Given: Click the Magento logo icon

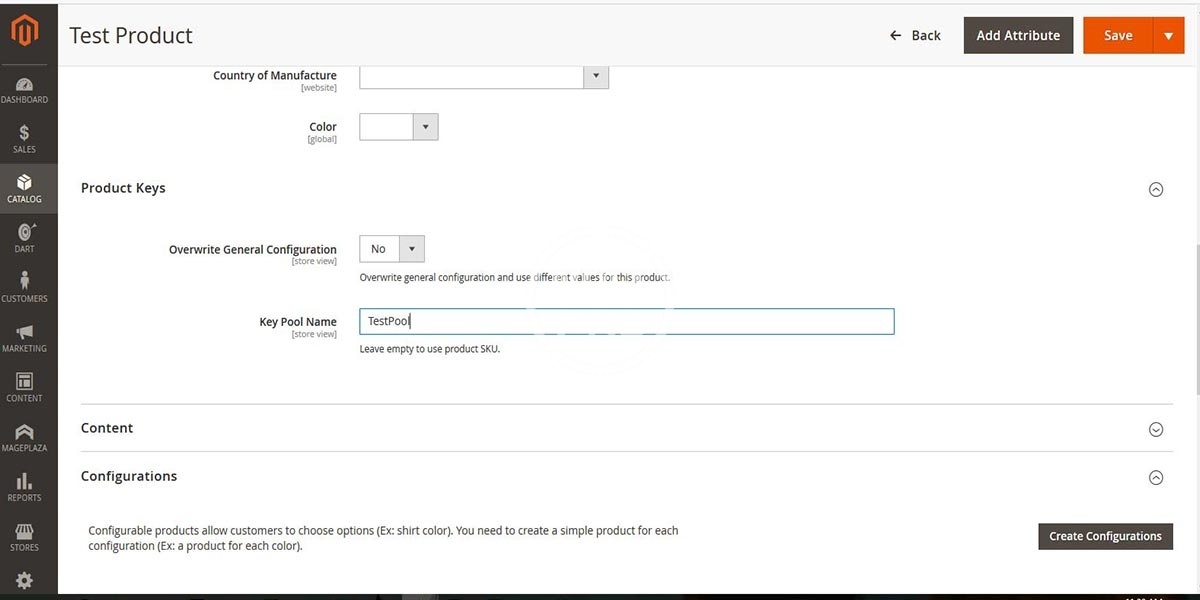Looking at the screenshot, I should [24, 32].
